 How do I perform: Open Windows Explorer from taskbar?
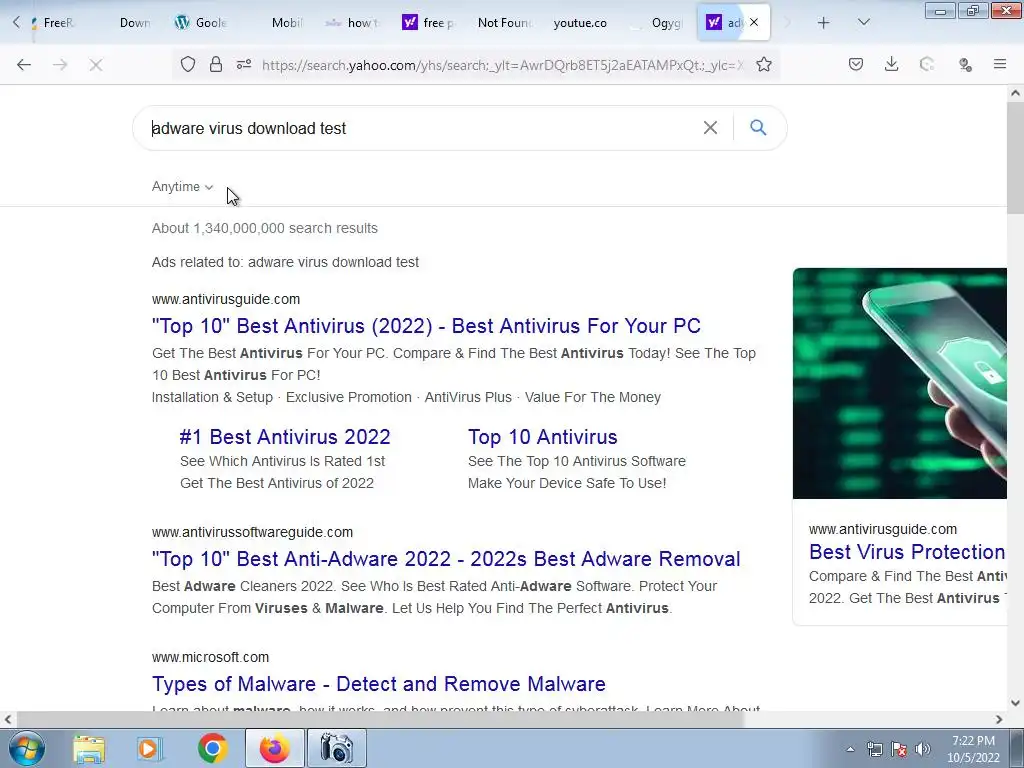[x=89, y=748]
